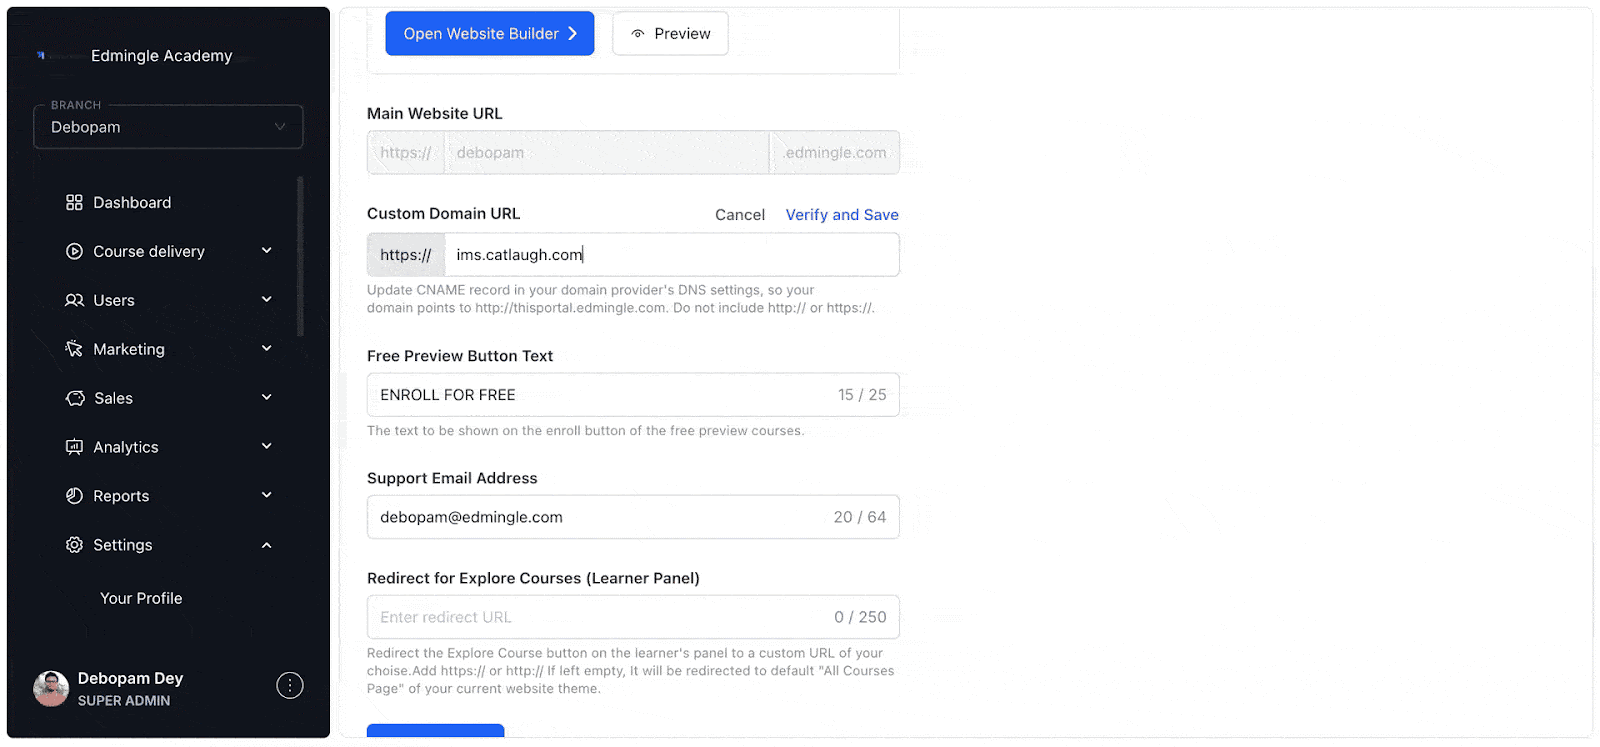Expand the Course delivery submenu chevron
The height and width of the screenshot is (747, 1600).
[267, 251]
